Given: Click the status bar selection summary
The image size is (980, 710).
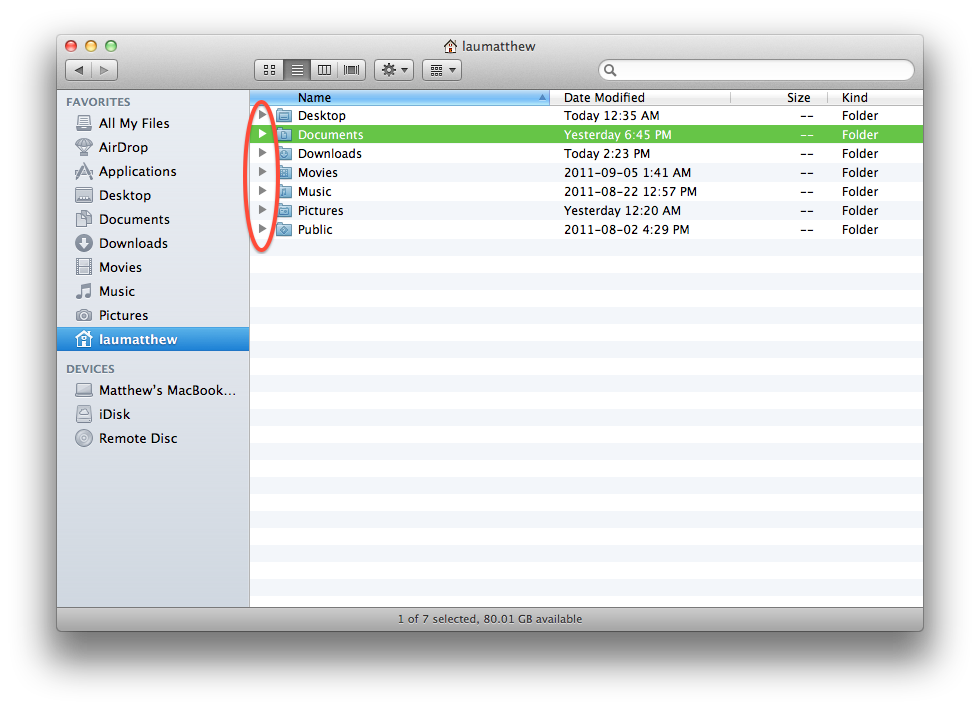Looking at the screenshot, I should click(x=490, y=619).
